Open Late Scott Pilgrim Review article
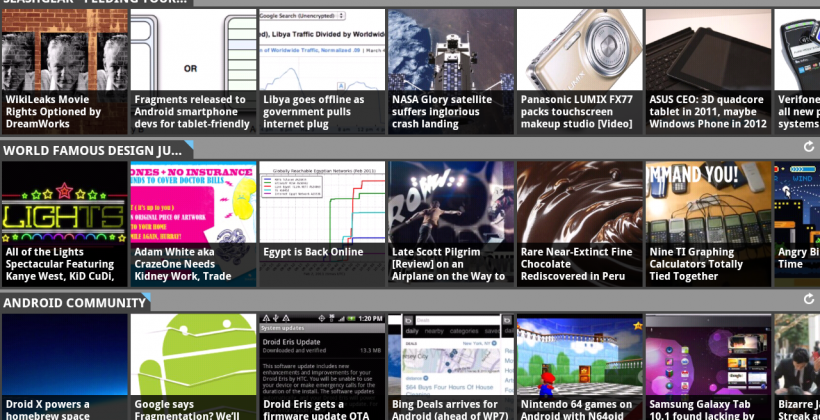 451,224
